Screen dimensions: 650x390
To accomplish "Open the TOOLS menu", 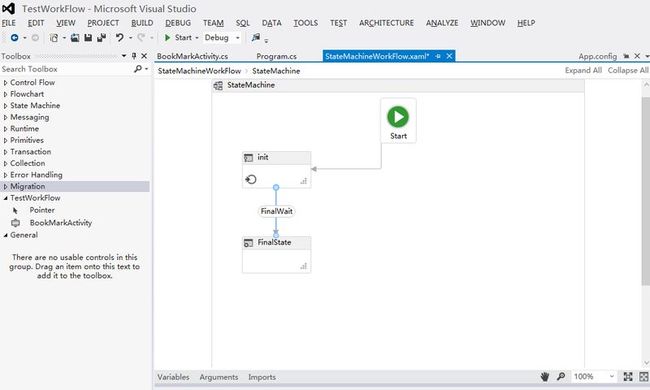I will pos(306,23).
